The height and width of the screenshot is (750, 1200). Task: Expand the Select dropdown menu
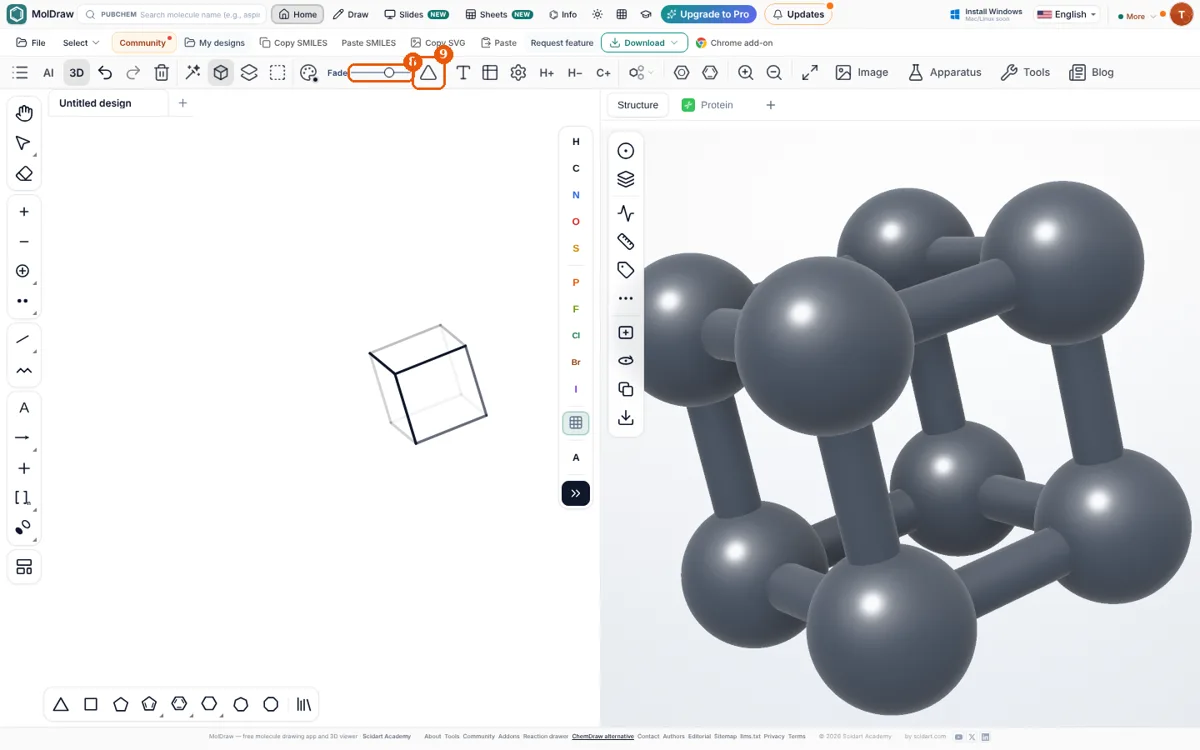(x=81, y=43)
